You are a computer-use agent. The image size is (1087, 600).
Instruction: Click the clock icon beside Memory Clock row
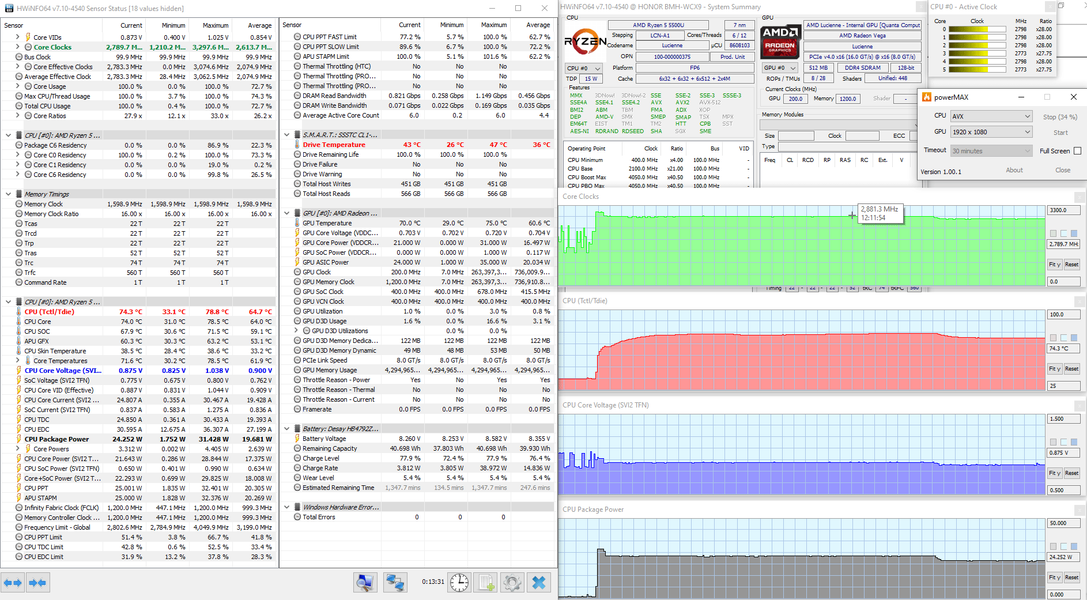(19, 204)
